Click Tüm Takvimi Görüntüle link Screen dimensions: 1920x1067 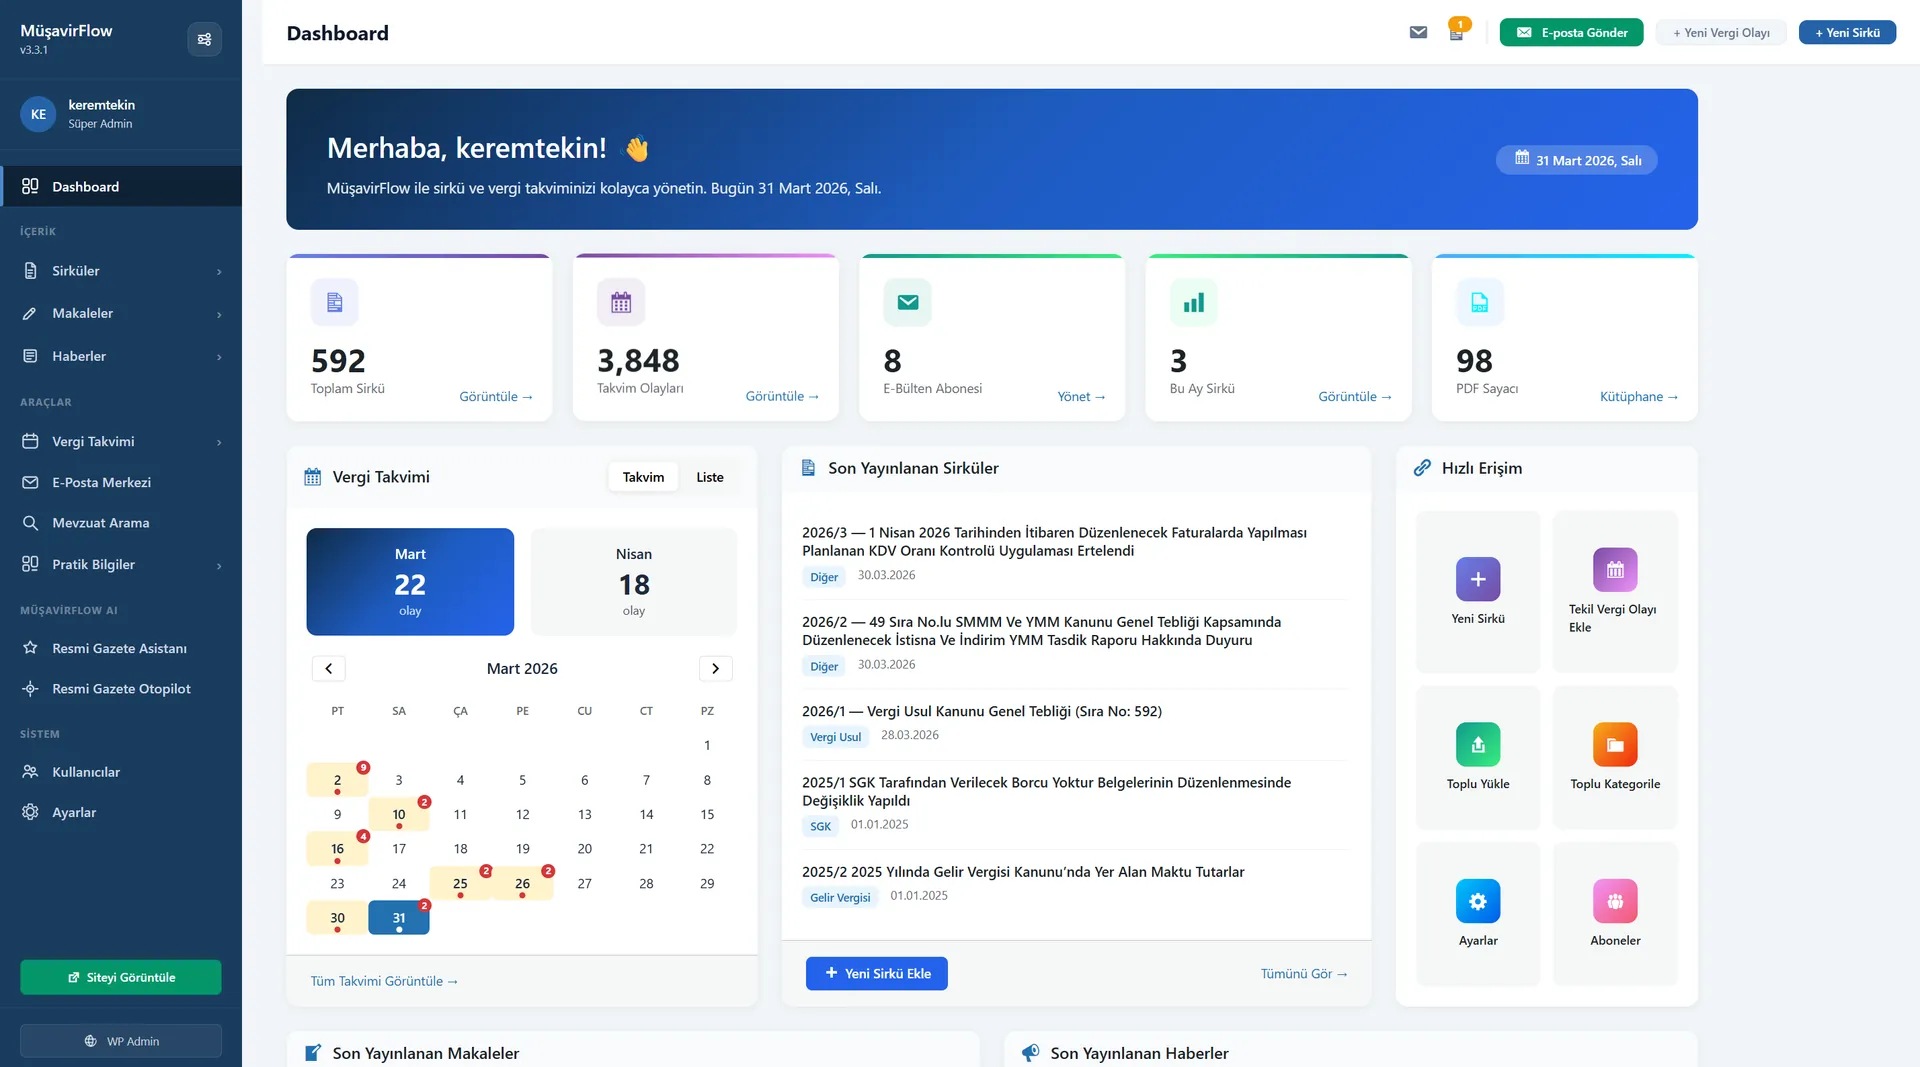click(x=384, y=982)
